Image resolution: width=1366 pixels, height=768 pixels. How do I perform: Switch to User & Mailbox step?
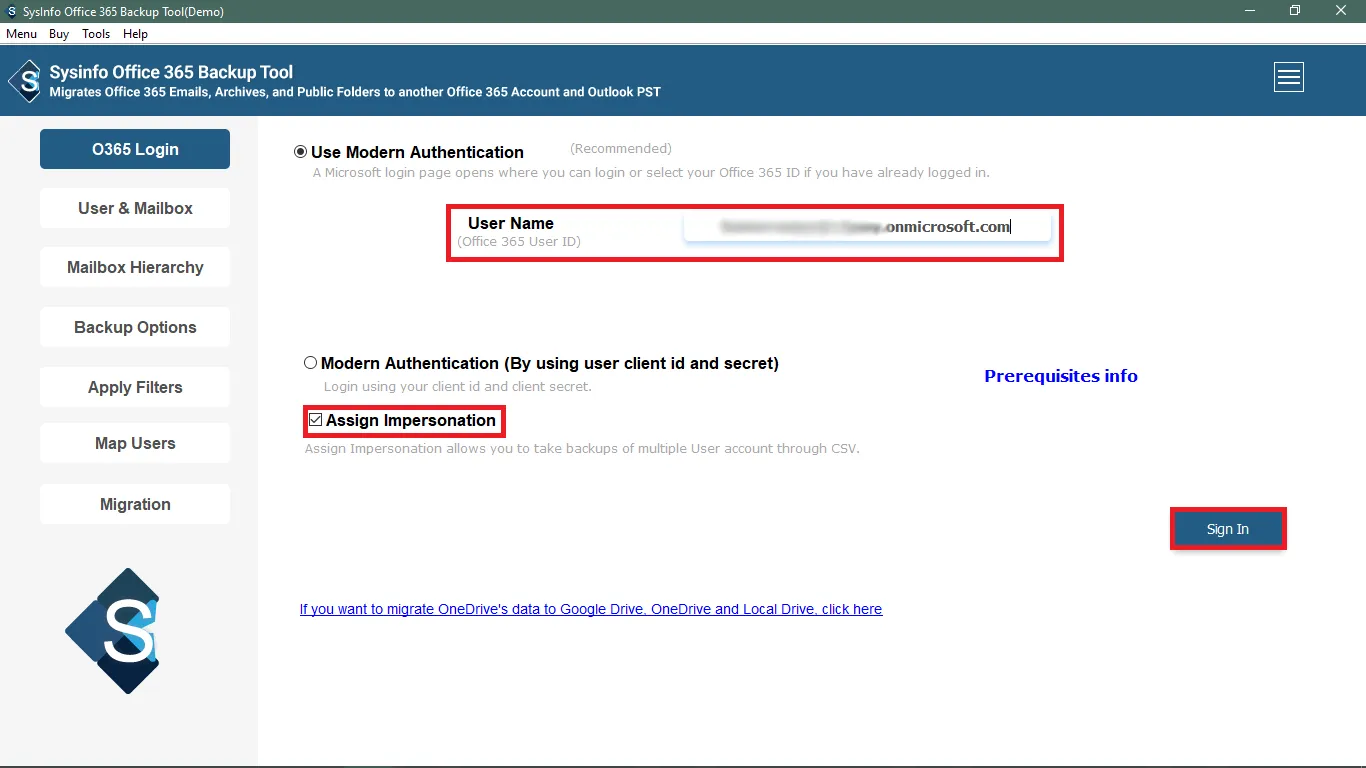(135, 208)
